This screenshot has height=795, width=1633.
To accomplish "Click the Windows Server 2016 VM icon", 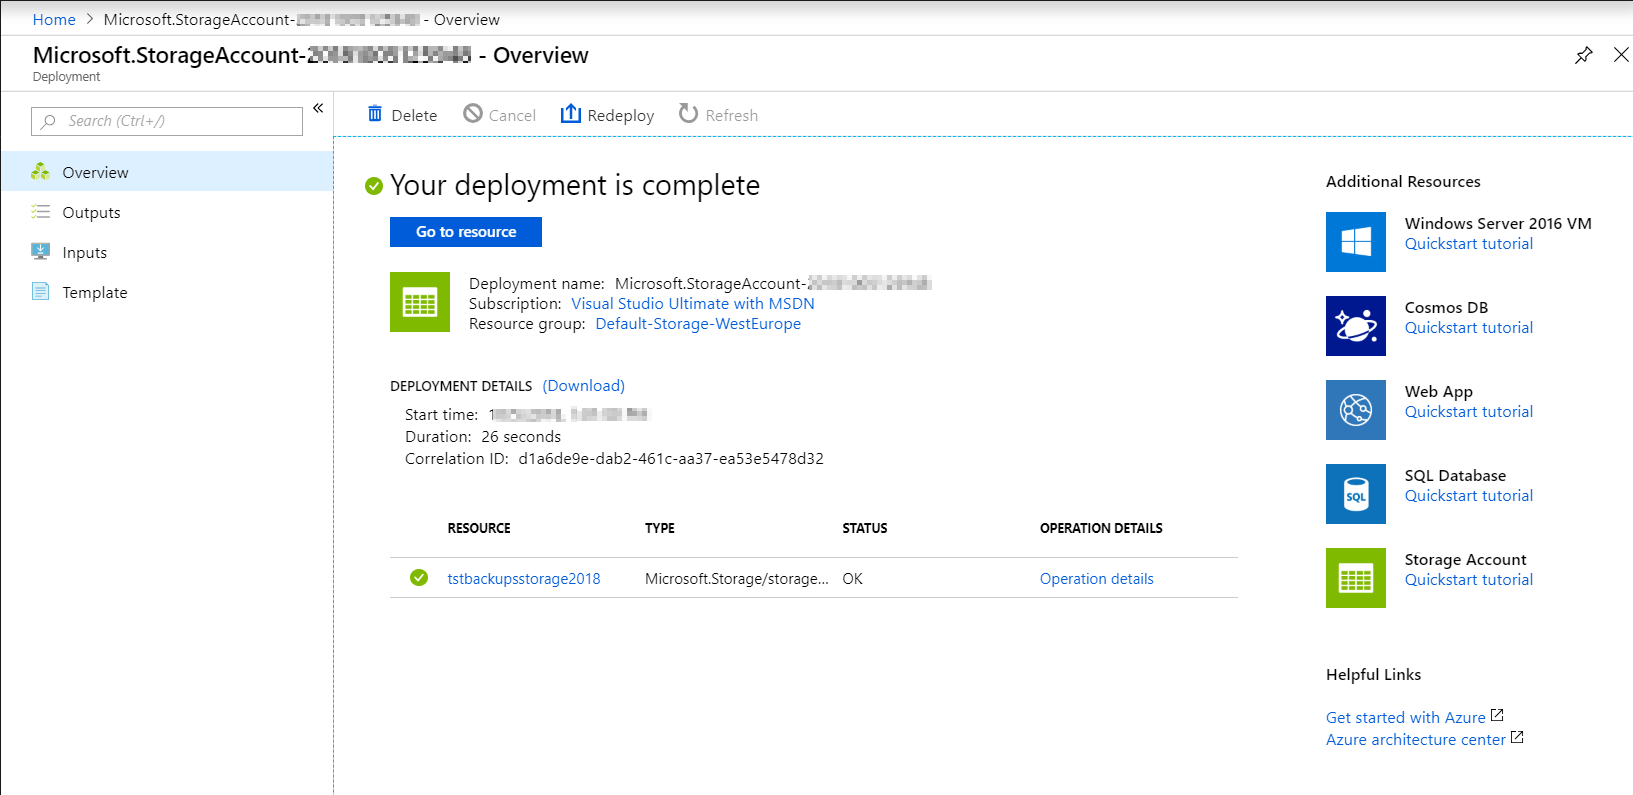I will pos(1356,242).
